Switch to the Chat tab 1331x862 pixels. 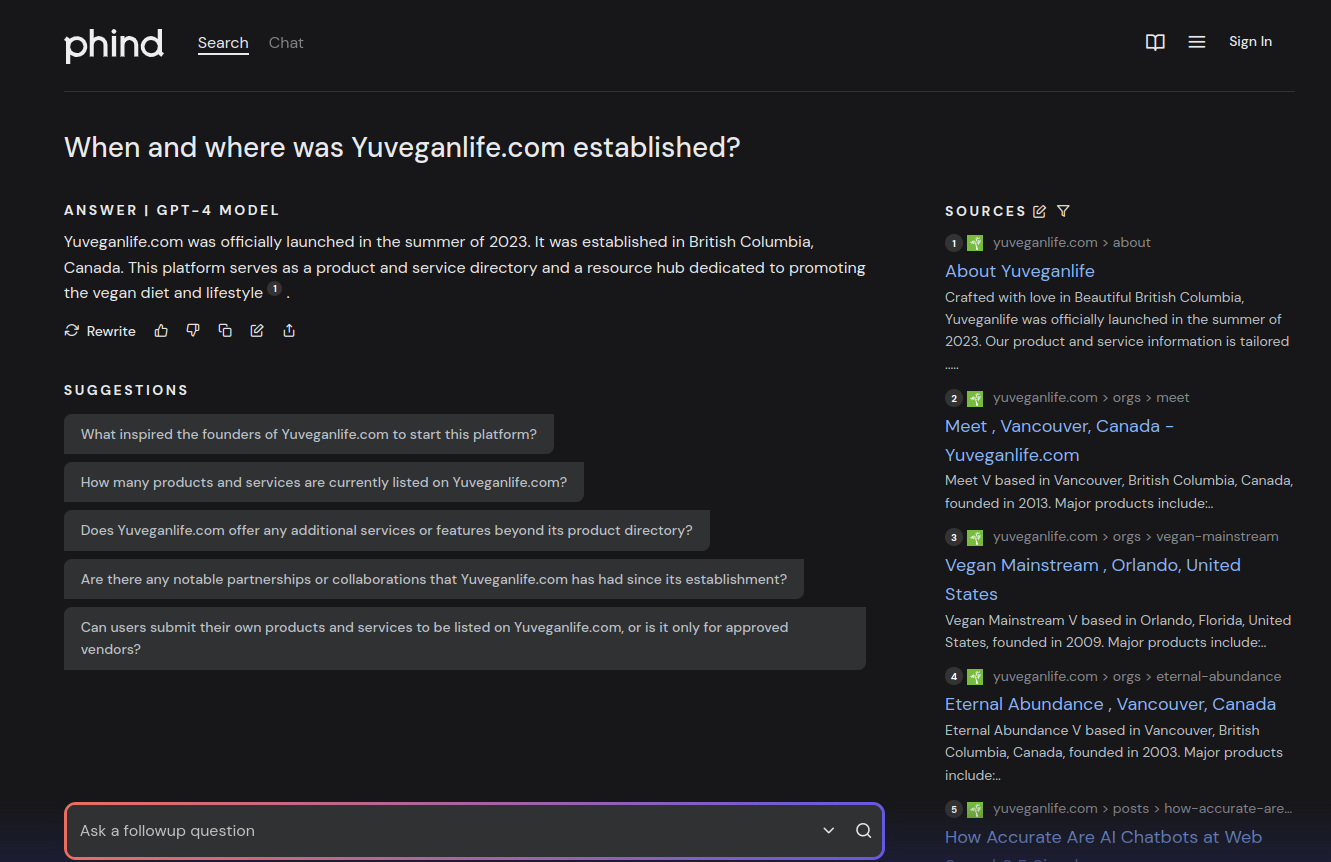coord(286,43)
